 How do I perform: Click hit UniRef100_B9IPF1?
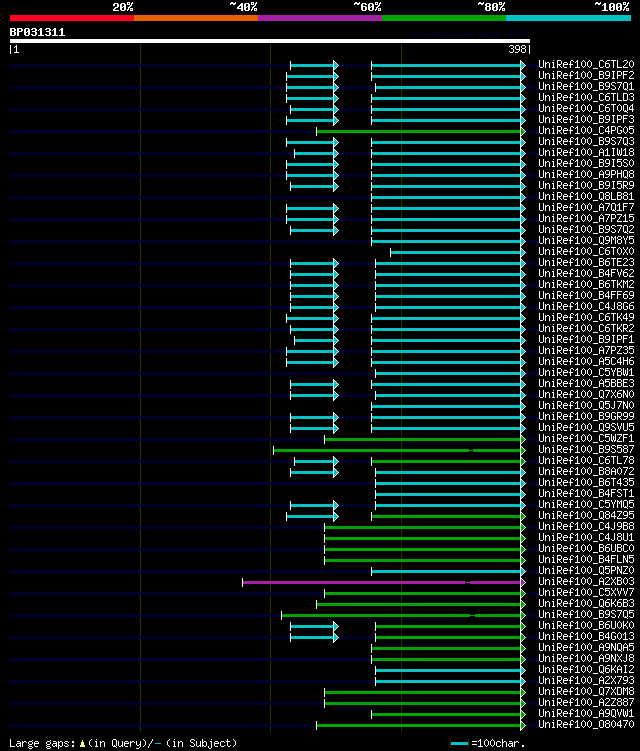586,340
